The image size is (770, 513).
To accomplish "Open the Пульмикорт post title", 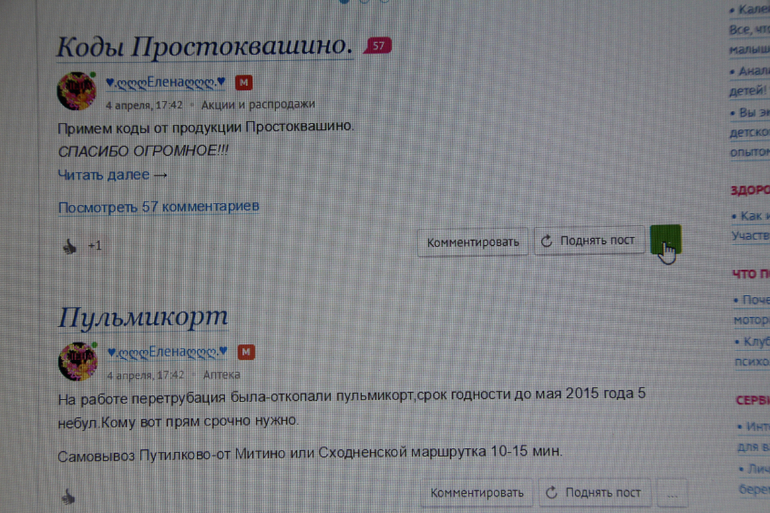I will [143, 317].
